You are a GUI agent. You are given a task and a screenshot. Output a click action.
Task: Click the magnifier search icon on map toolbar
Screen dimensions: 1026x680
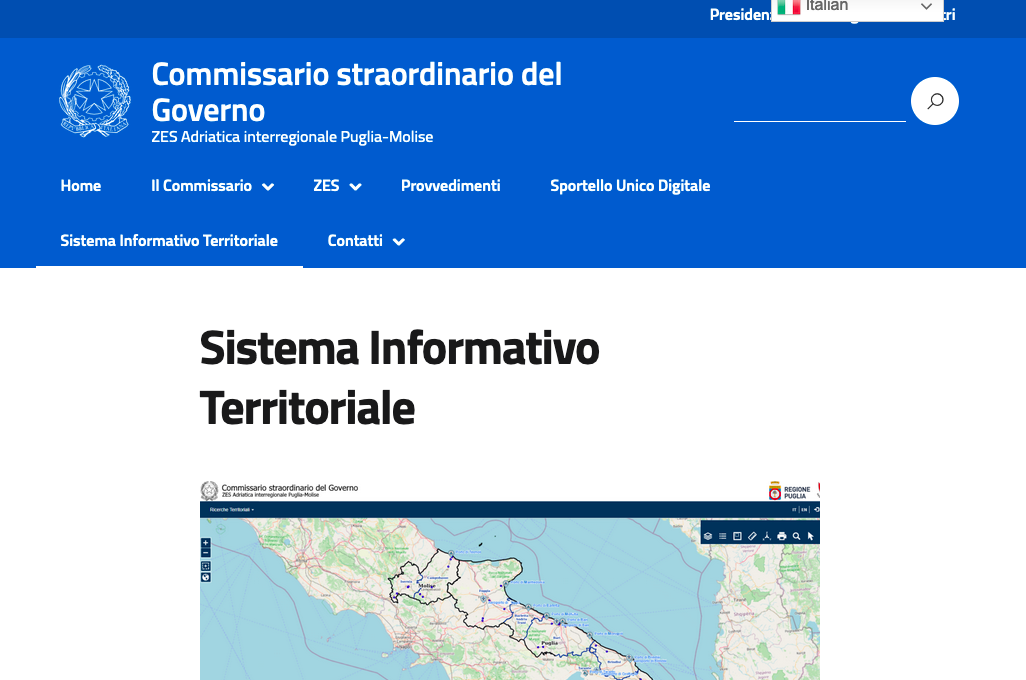click(796, 536)
